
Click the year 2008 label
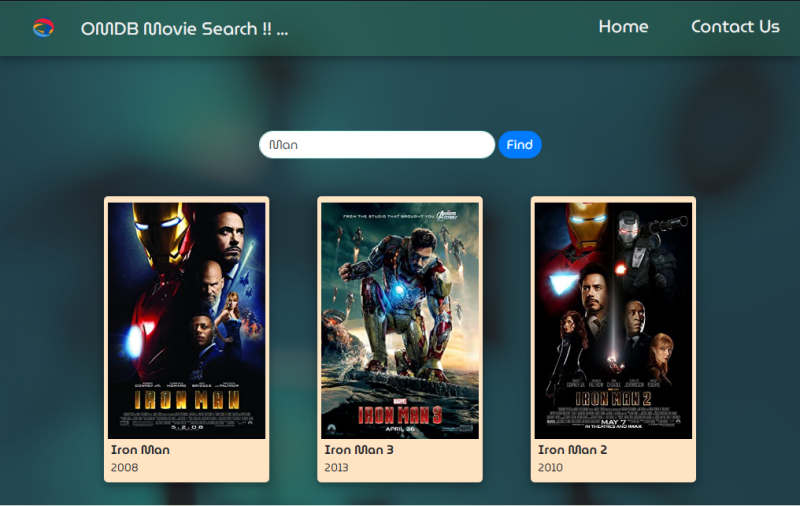point(124,467)
